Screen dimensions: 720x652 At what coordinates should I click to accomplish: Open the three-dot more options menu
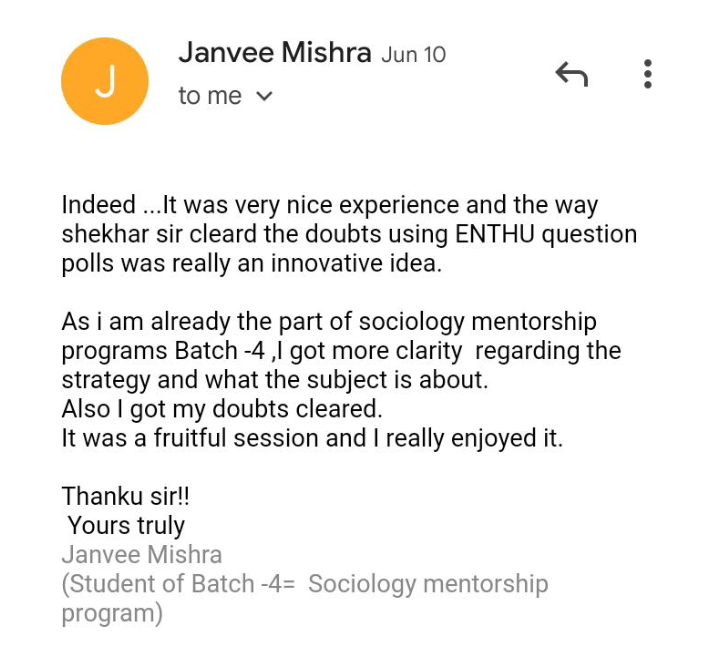pos(647,73)
